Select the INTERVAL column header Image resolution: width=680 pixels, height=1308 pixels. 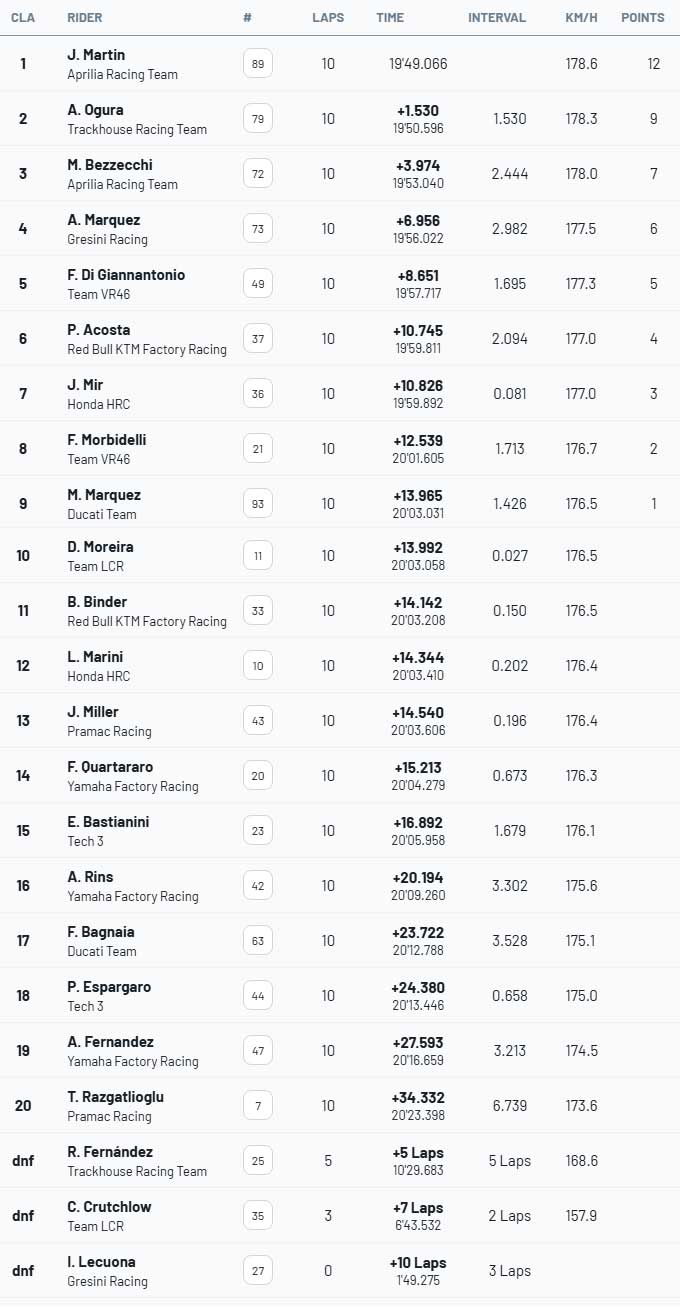[x=497, y=18]
